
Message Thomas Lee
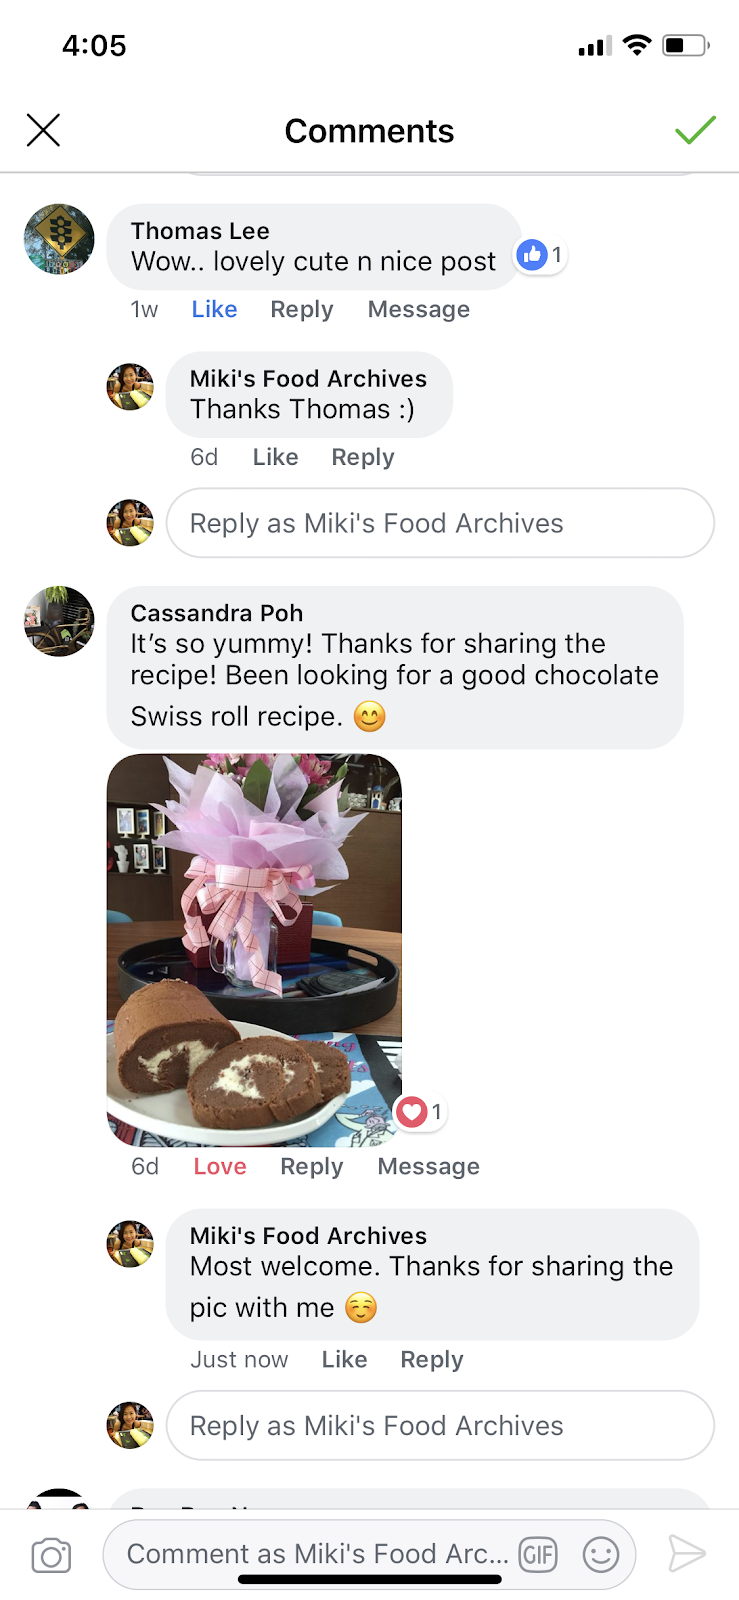coord(419,310)
